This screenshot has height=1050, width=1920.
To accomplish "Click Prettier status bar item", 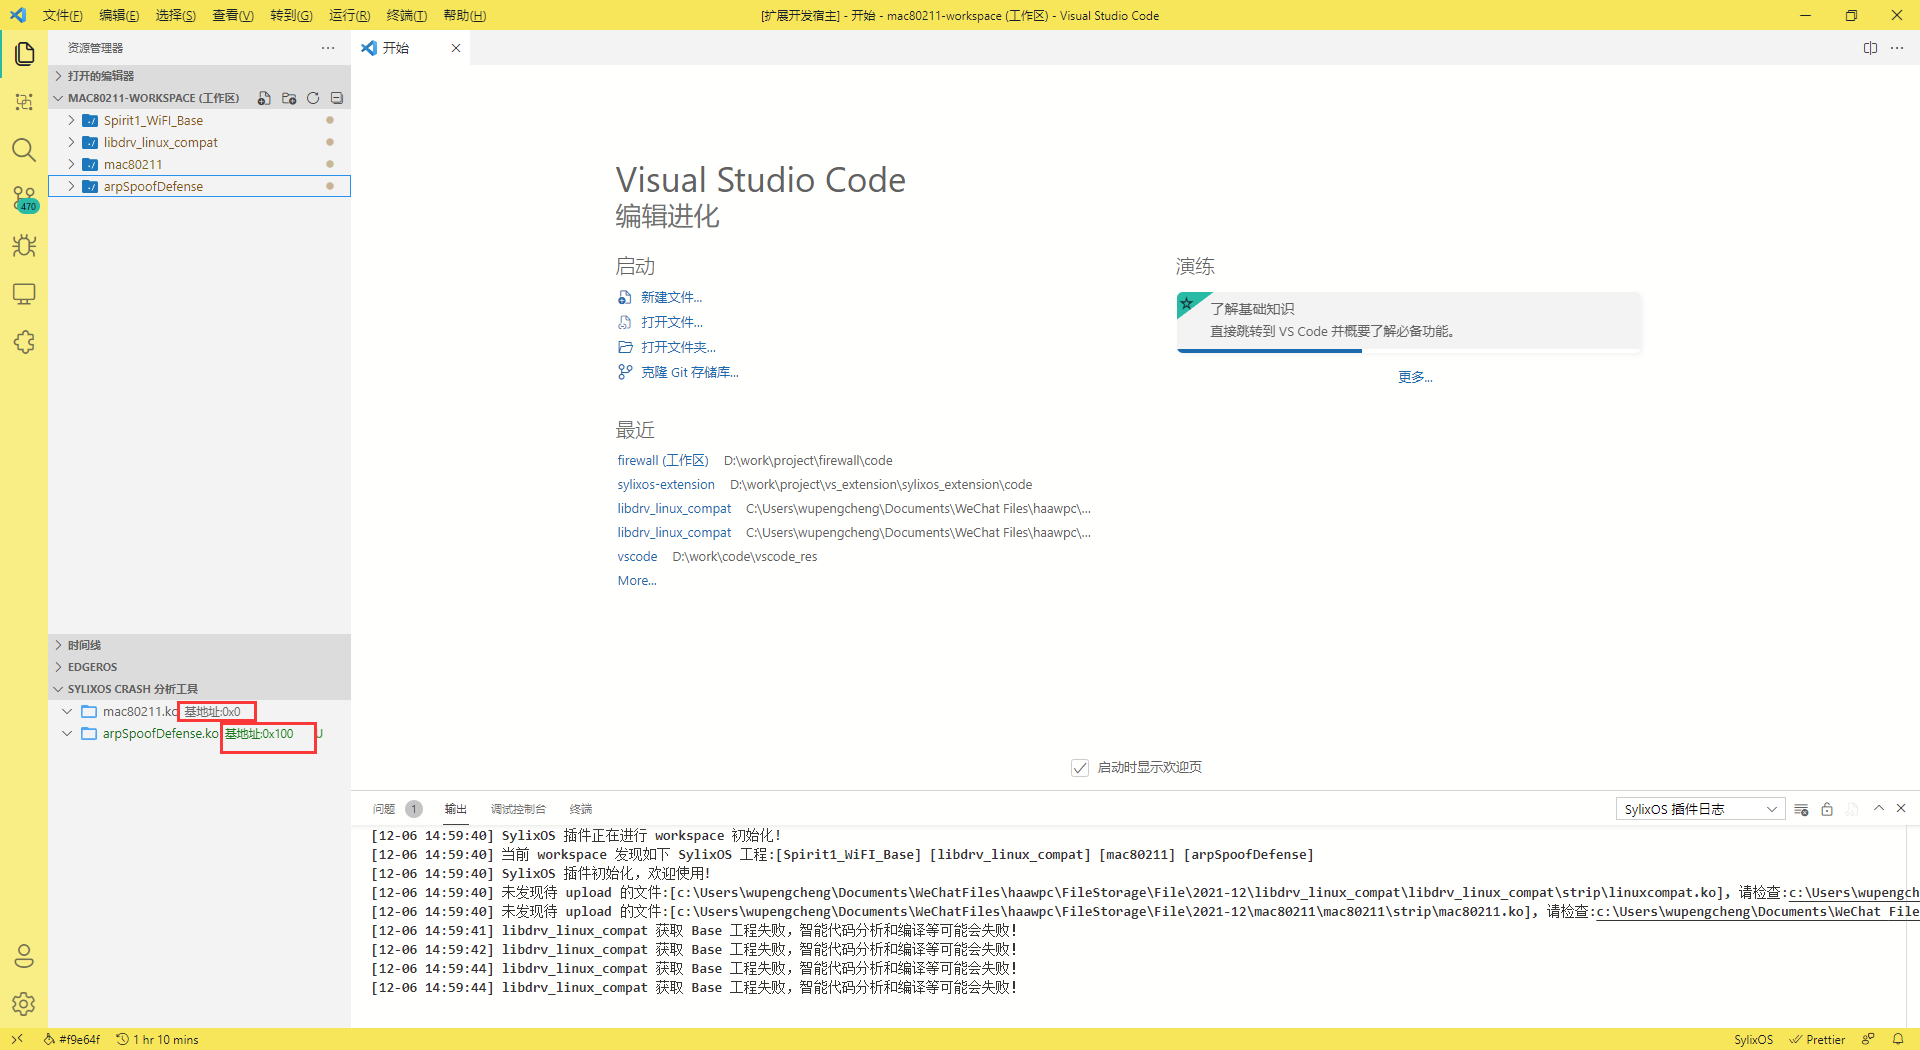I will coord(1817,1039).
